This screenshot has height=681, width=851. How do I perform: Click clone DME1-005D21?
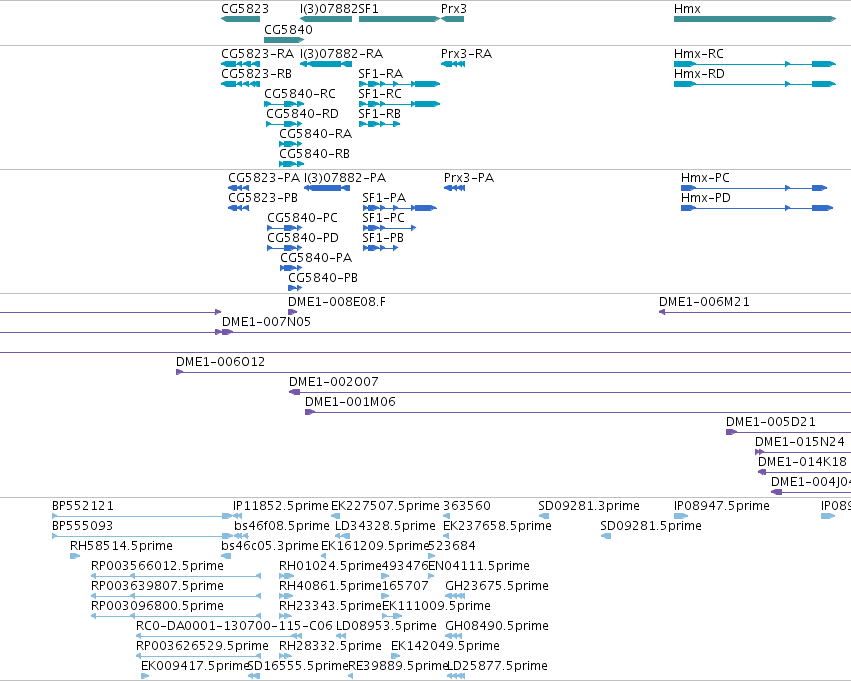pos(789,432)
